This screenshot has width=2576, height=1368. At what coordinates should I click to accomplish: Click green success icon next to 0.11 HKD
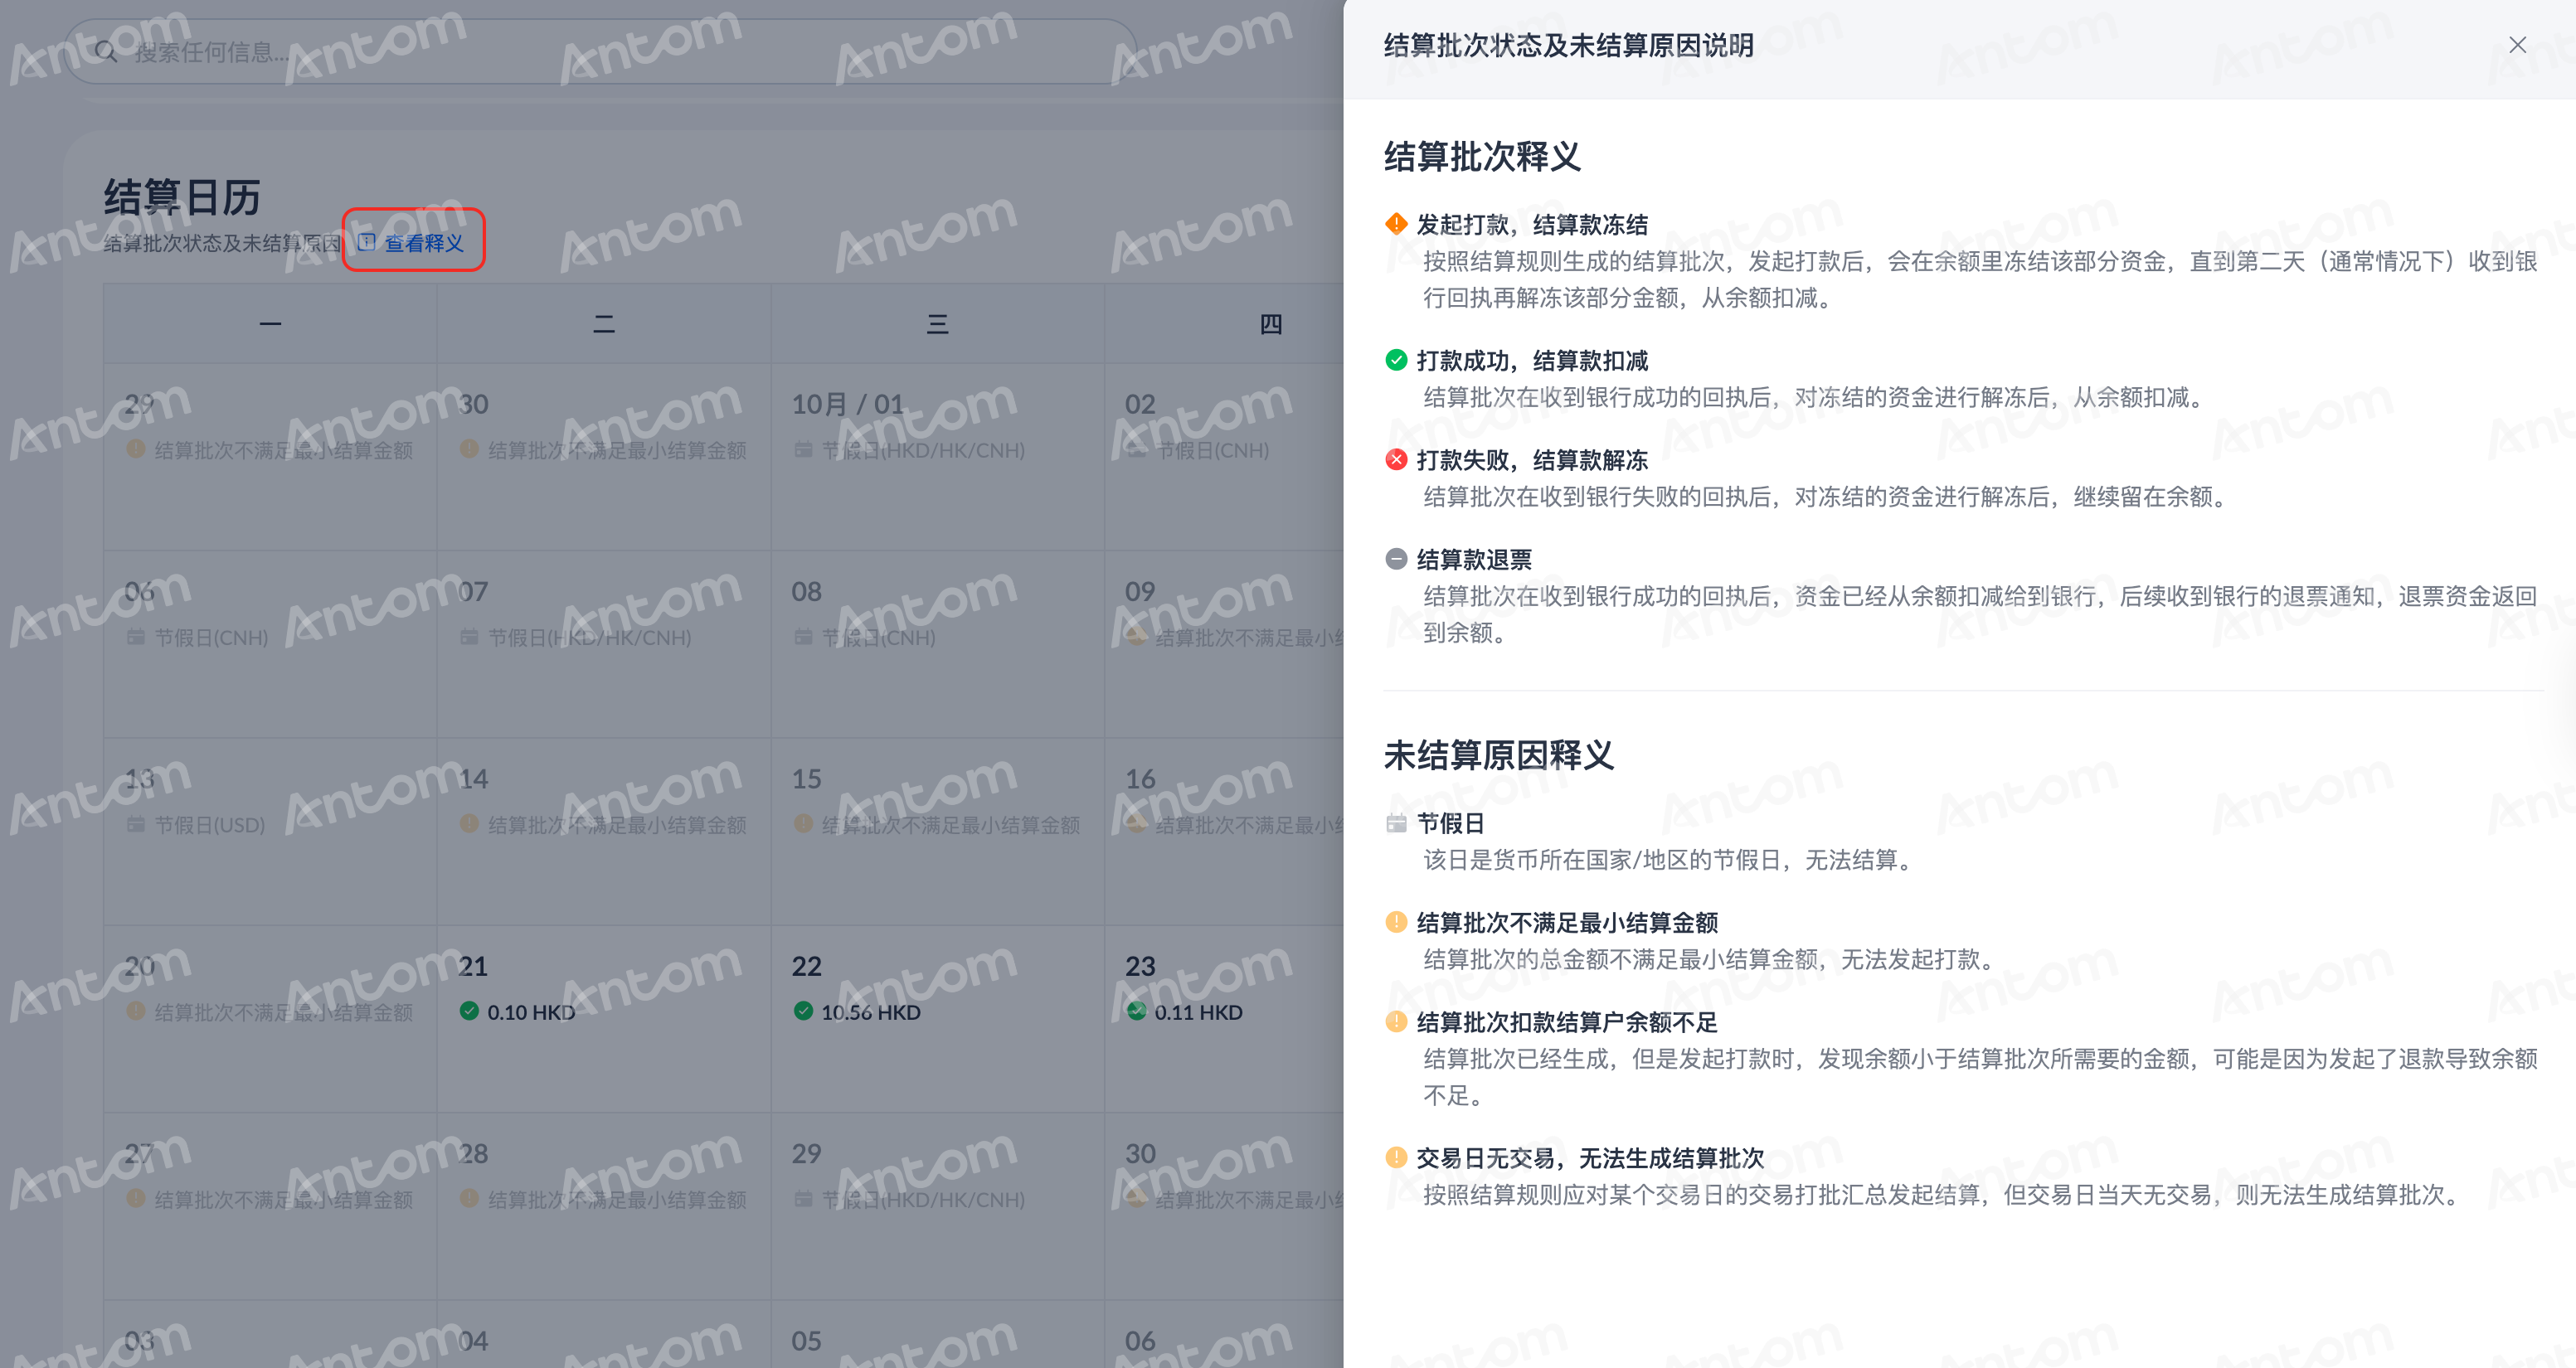[1136, 1011]
